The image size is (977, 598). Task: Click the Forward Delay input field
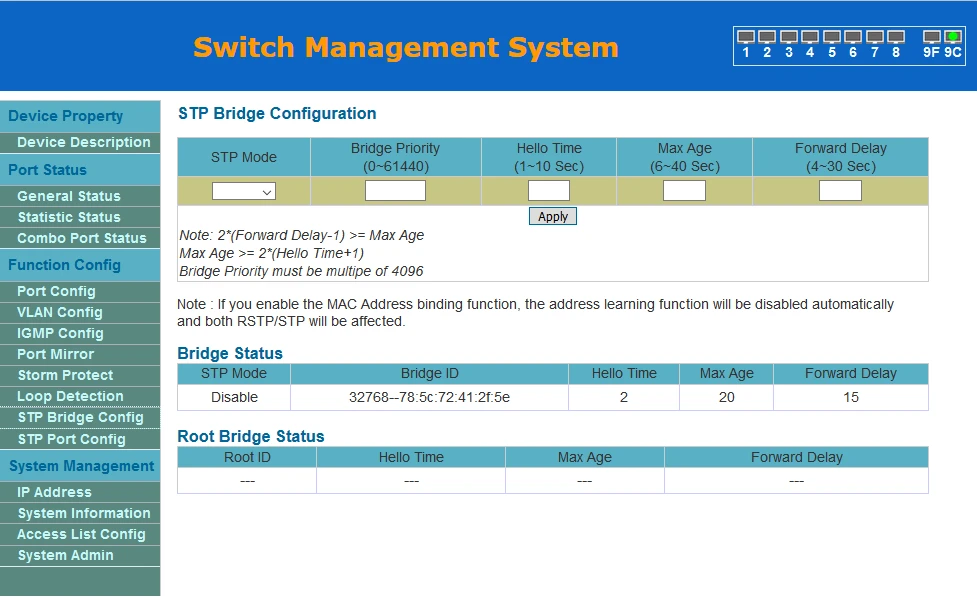pyautogui.click(x=840, y=191)
